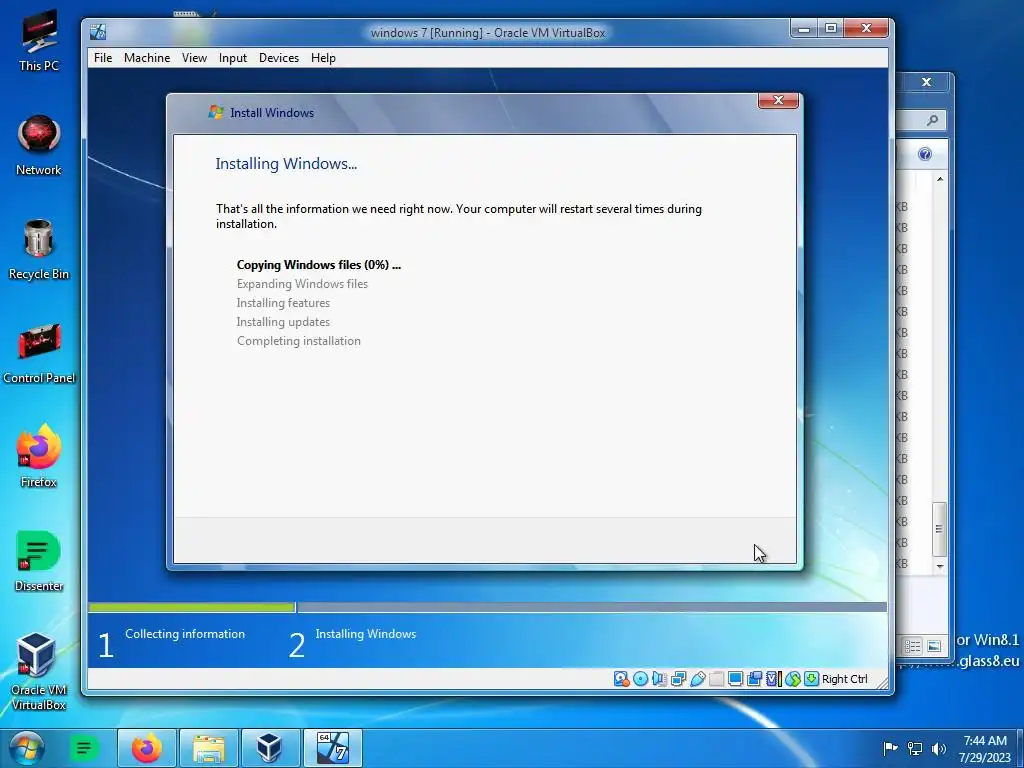Click the taskbar clock showing 7:44 AM
Screen dimensions: 1024x768
pos(985,748)
